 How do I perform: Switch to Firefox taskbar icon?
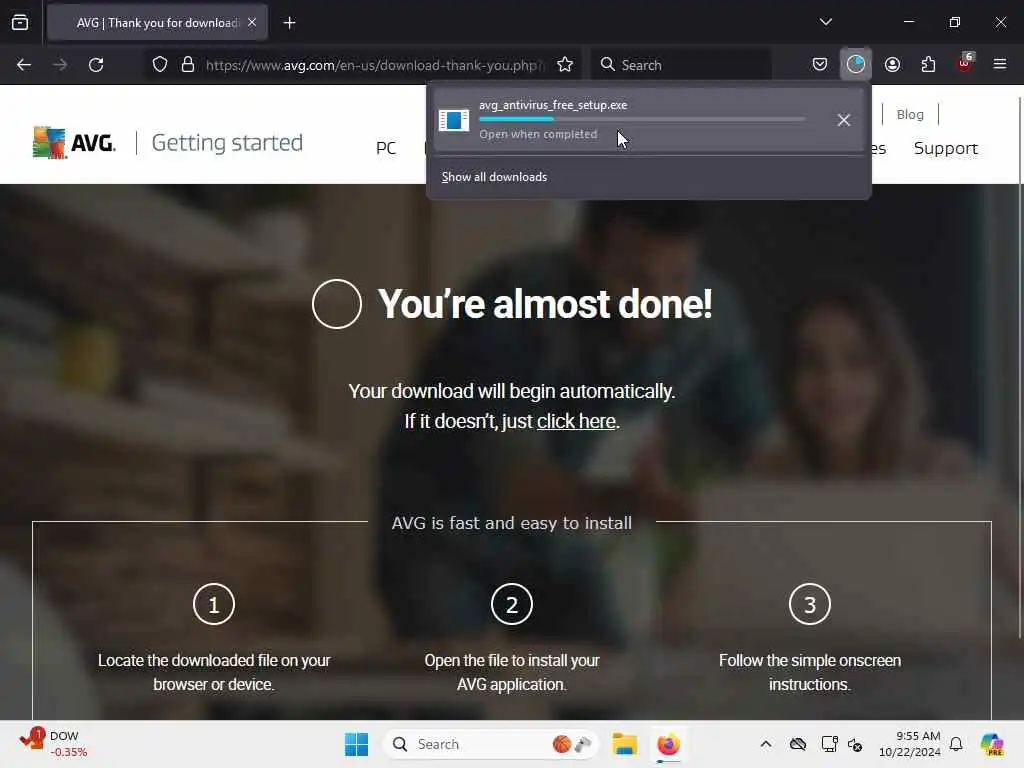pyautogui.click(x=668, y=744)
